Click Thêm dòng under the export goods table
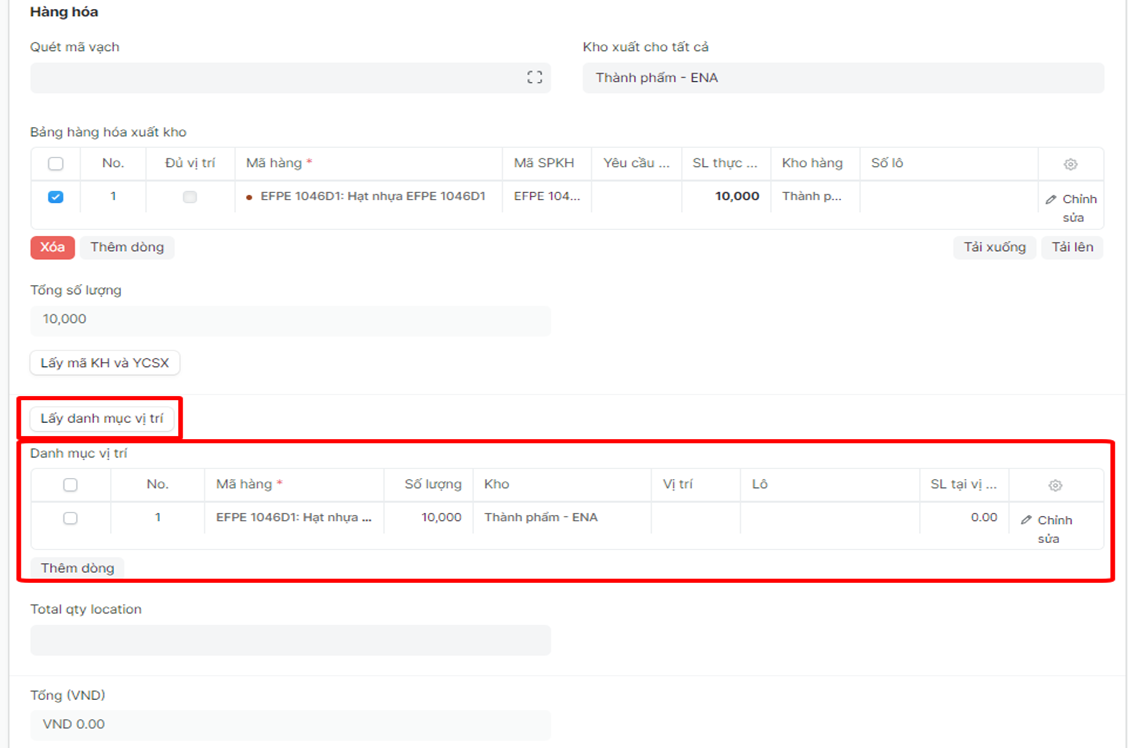The height and width of the screenshot is (748, 1128). (x=127, y=247)
